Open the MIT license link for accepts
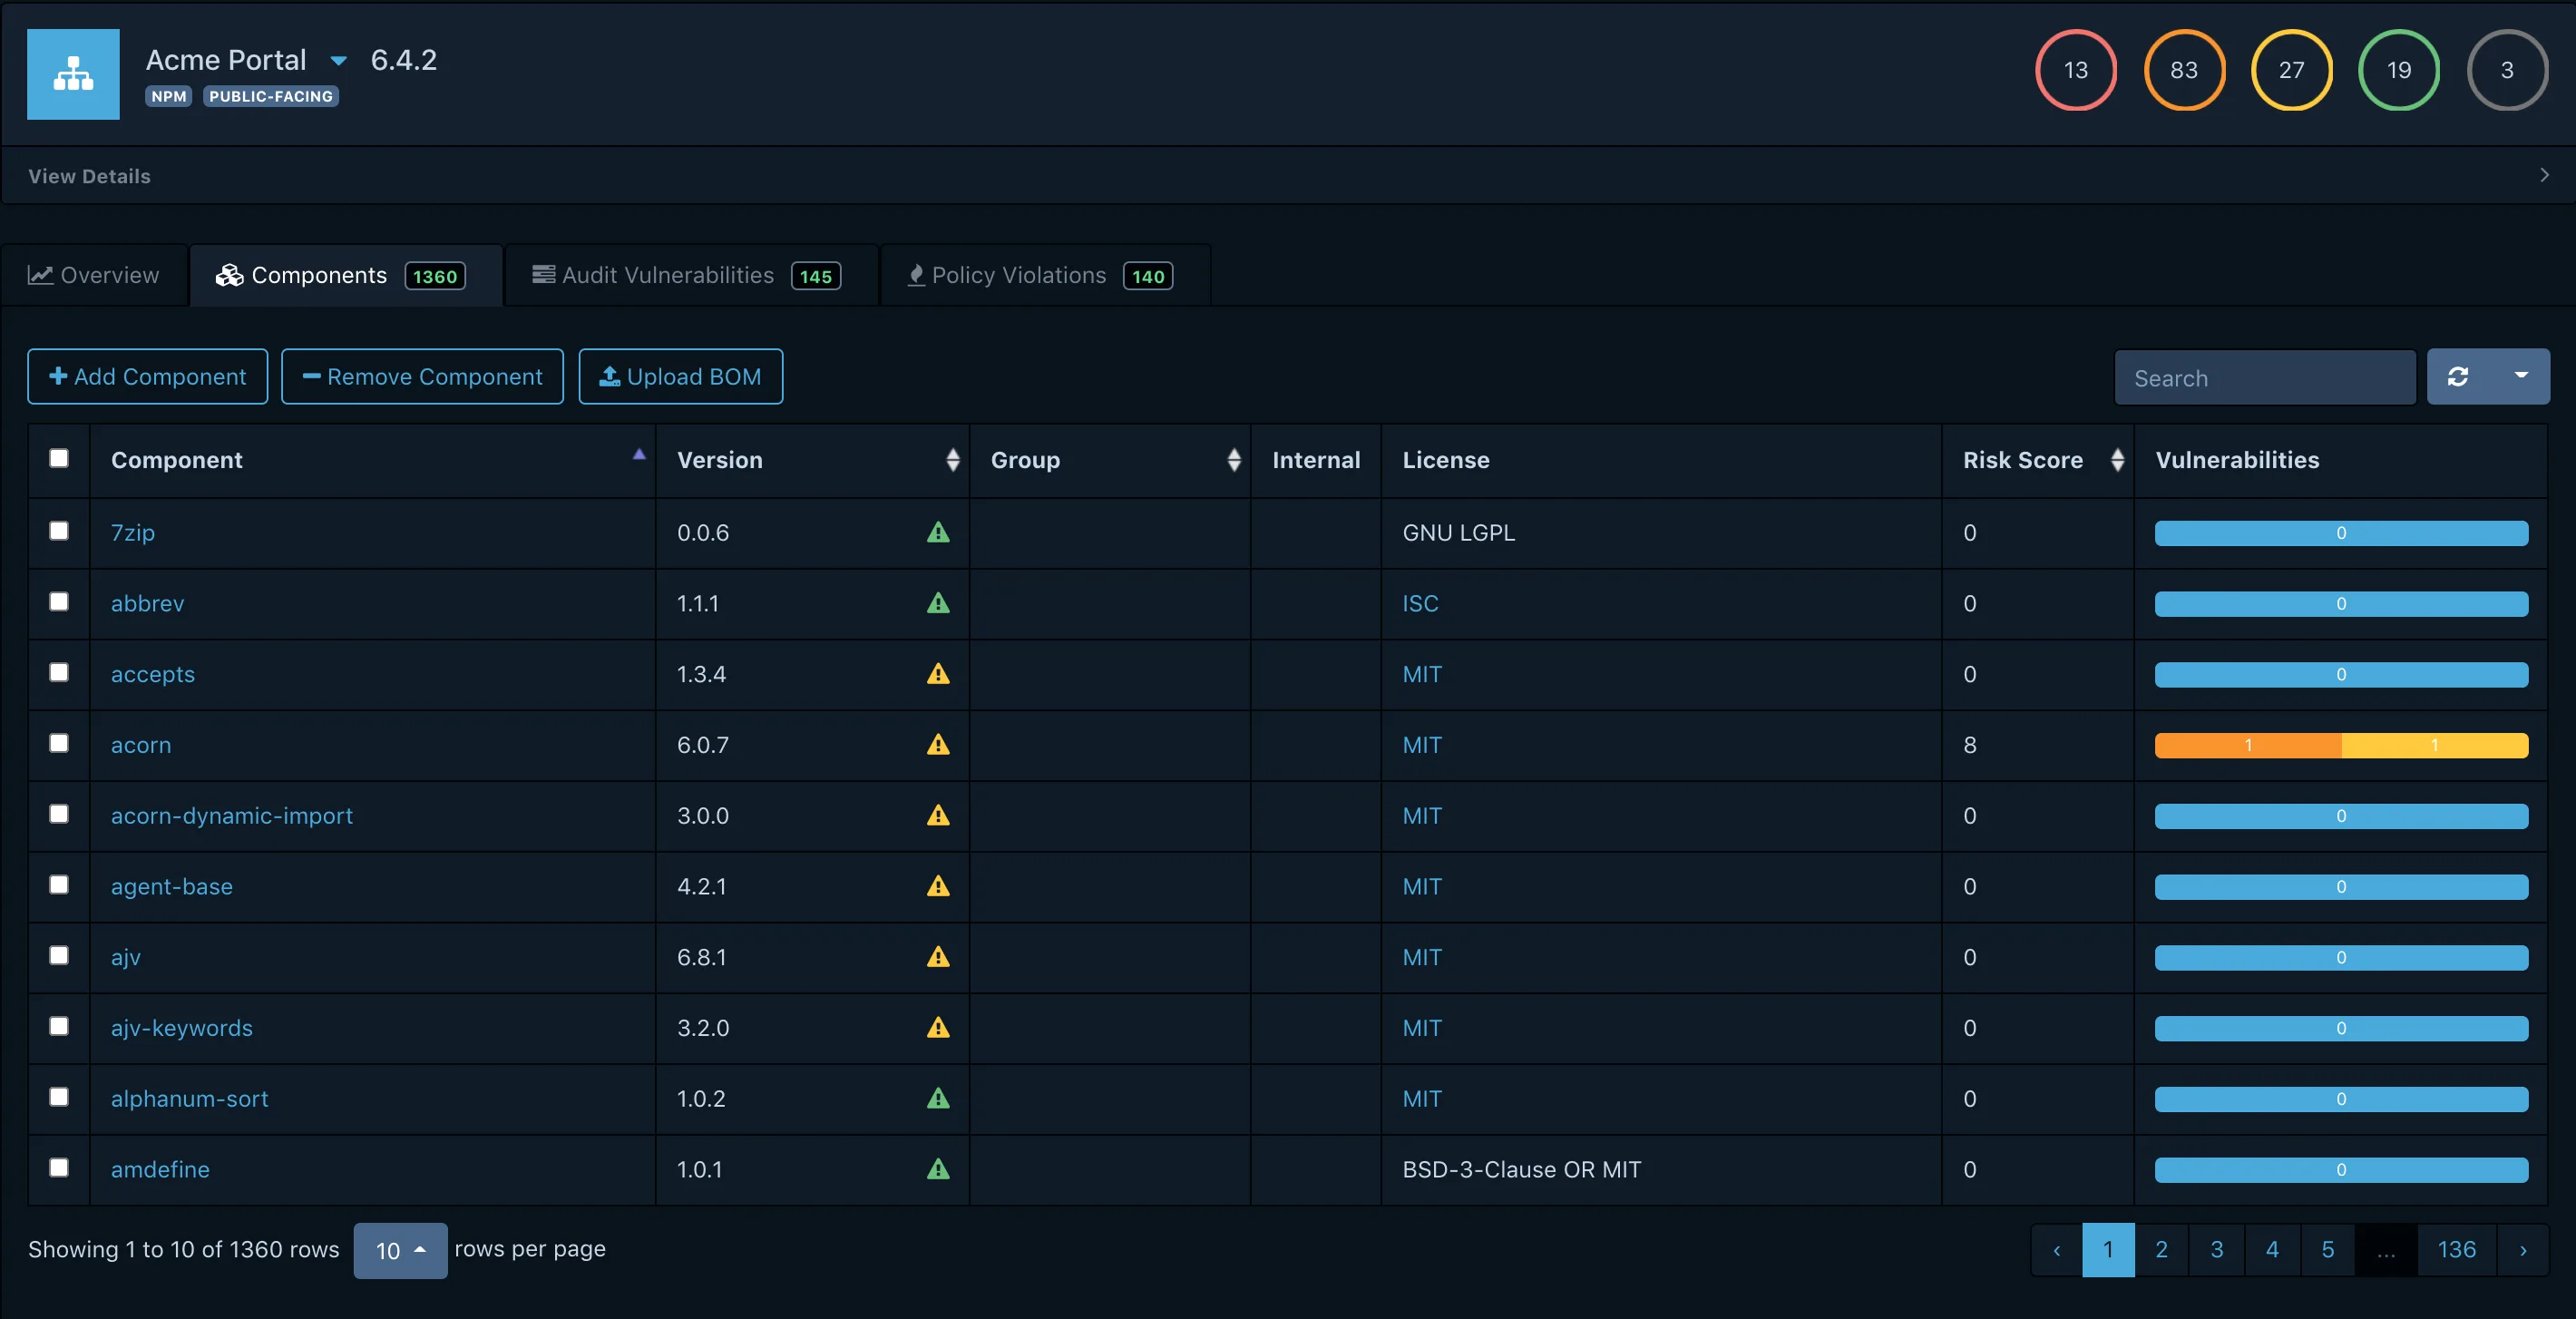Image resolution: width=2576 pixels, height=1319 pixels. coord(1422,674)
